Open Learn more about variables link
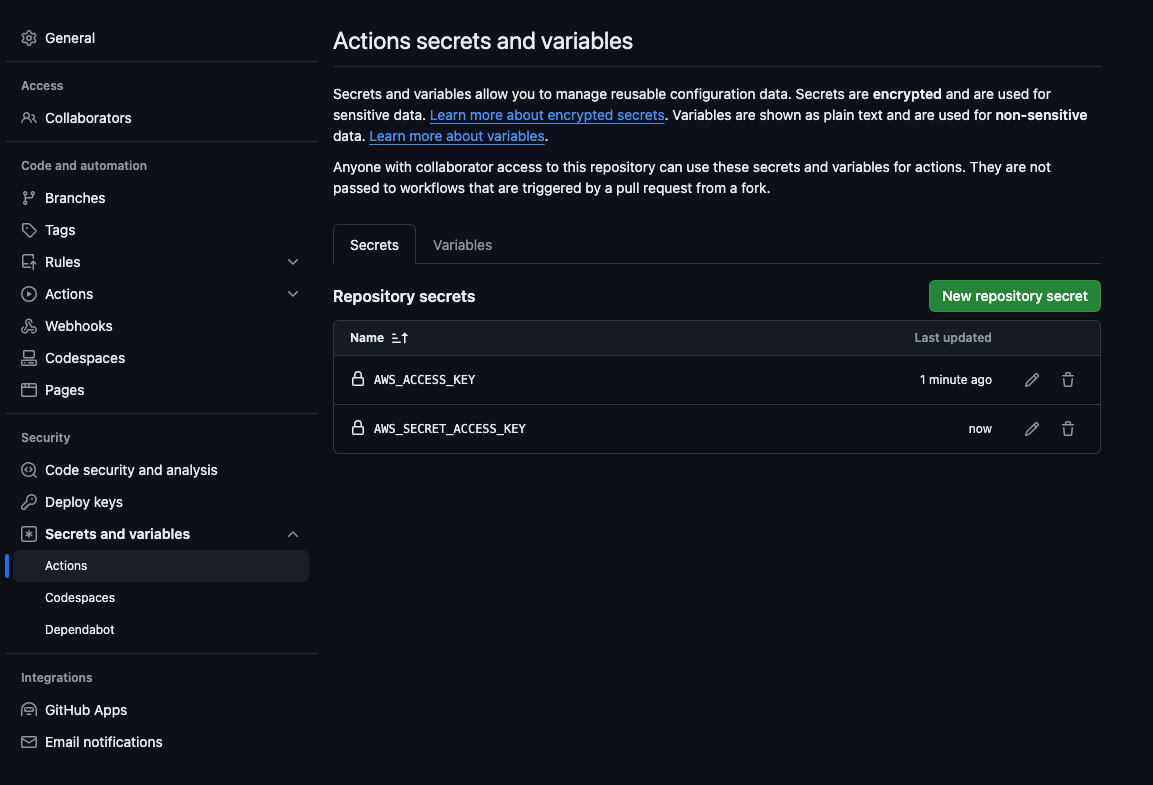The image size is (1153, 785). point(457,136)
